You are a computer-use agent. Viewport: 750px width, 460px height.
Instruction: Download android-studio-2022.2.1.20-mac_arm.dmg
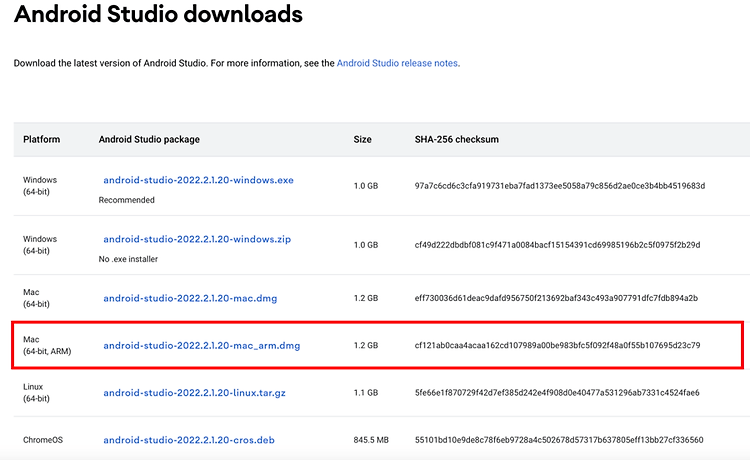(x=202, y=345)
